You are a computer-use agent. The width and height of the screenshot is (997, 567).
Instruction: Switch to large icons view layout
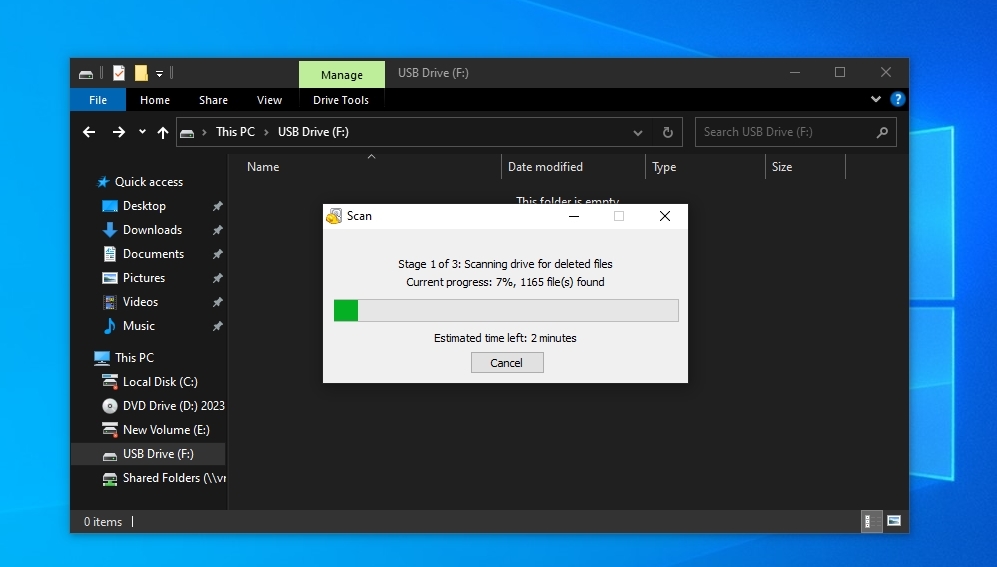click(x=893, y=521)
